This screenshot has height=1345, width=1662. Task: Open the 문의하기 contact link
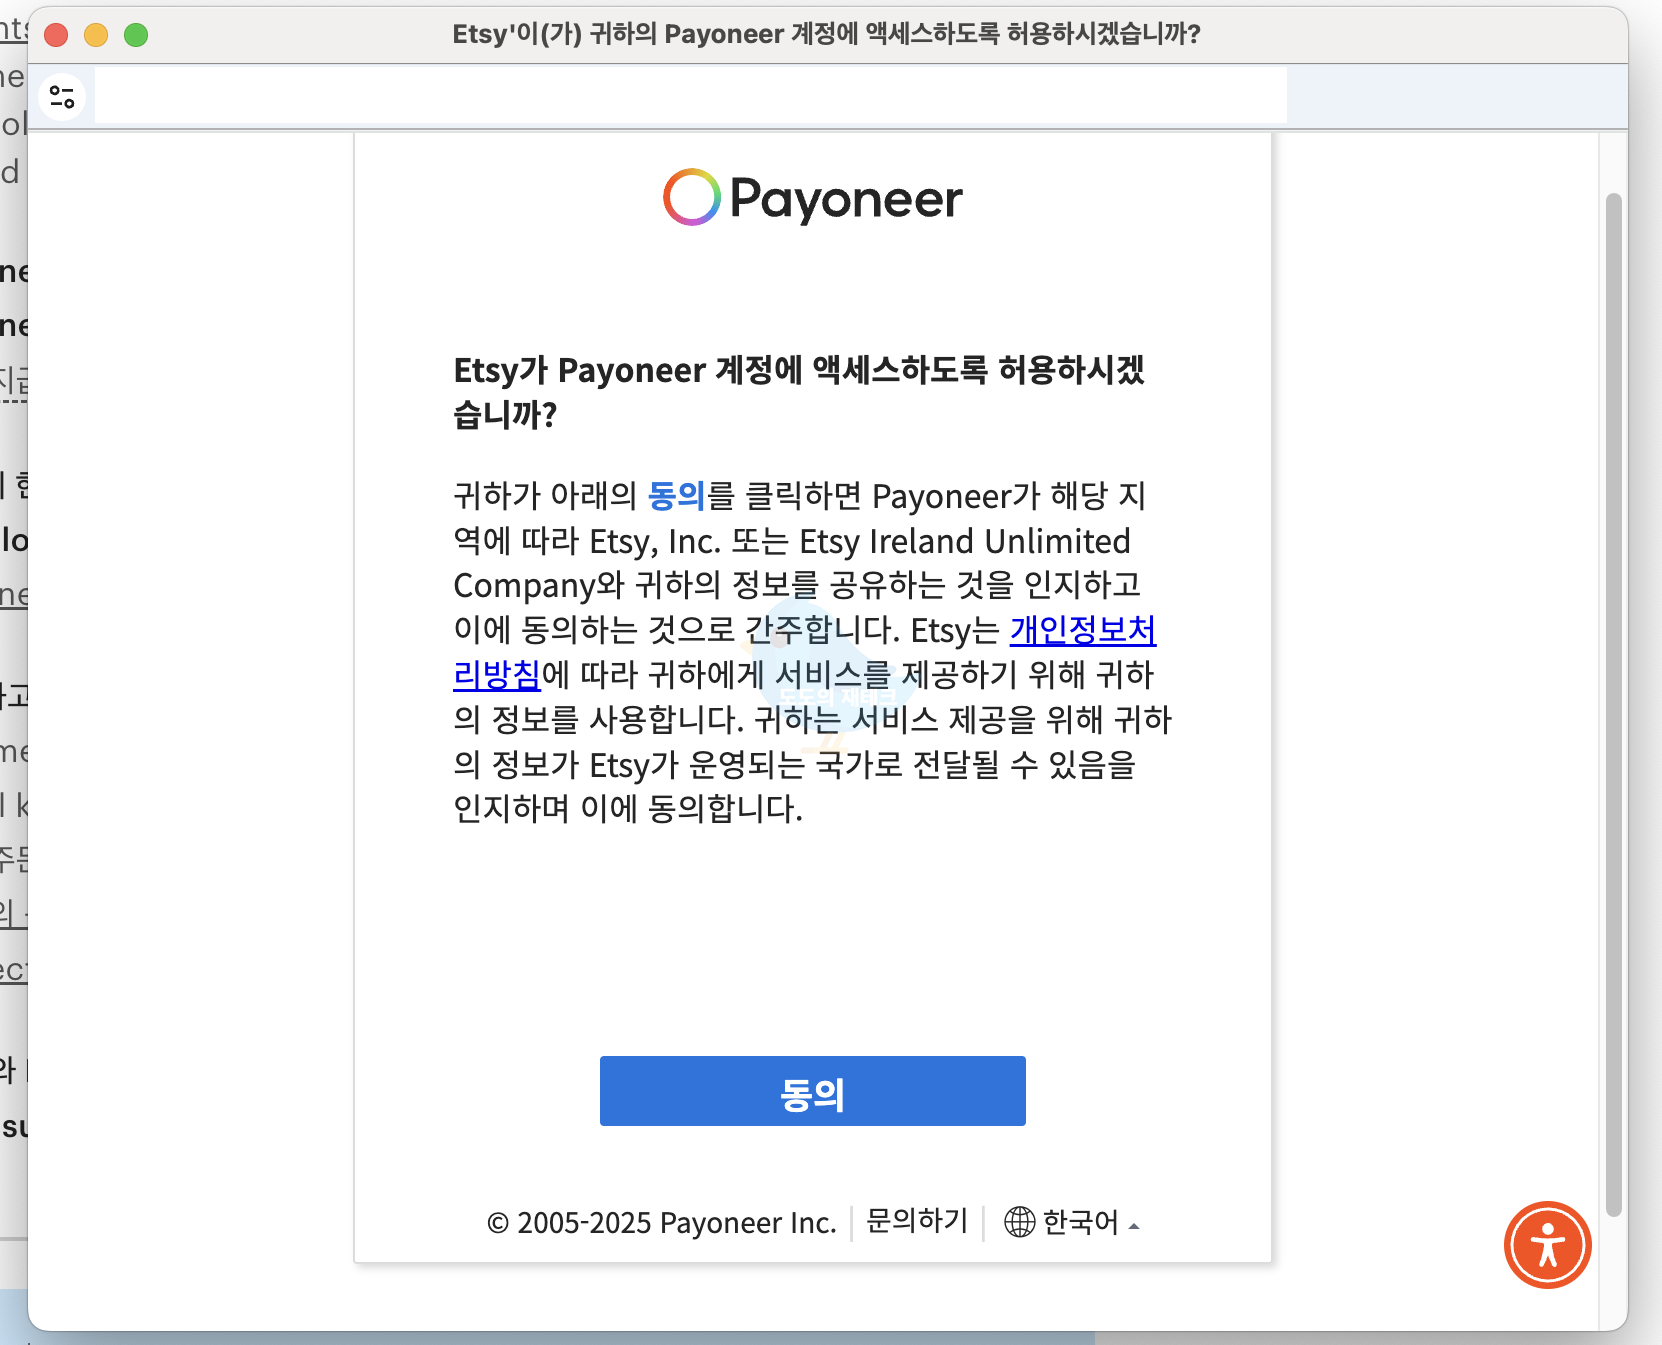point(917,1221)
